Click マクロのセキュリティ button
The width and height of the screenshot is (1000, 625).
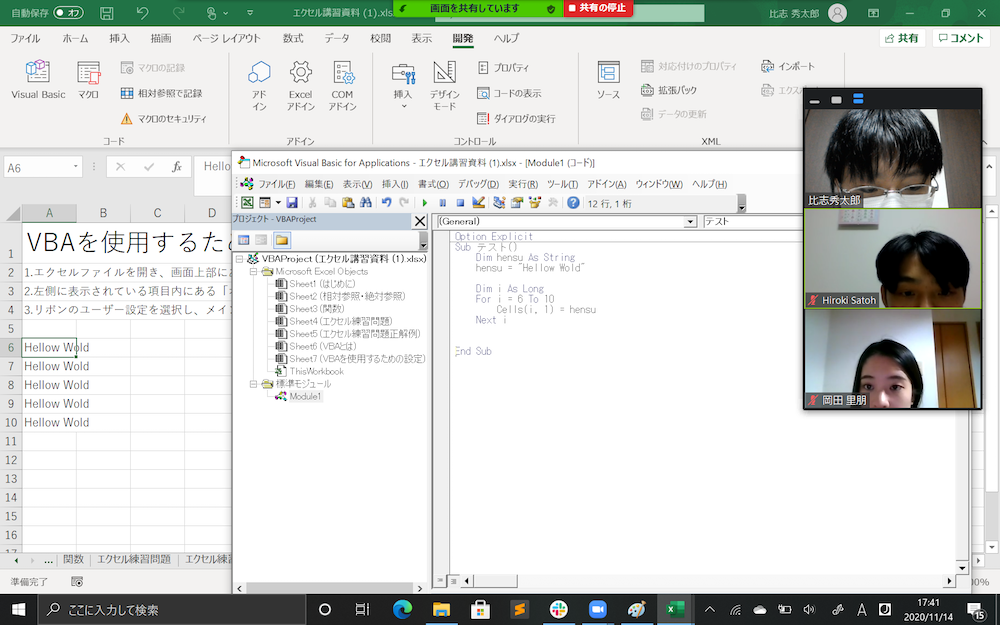click(x=164, y=119)
